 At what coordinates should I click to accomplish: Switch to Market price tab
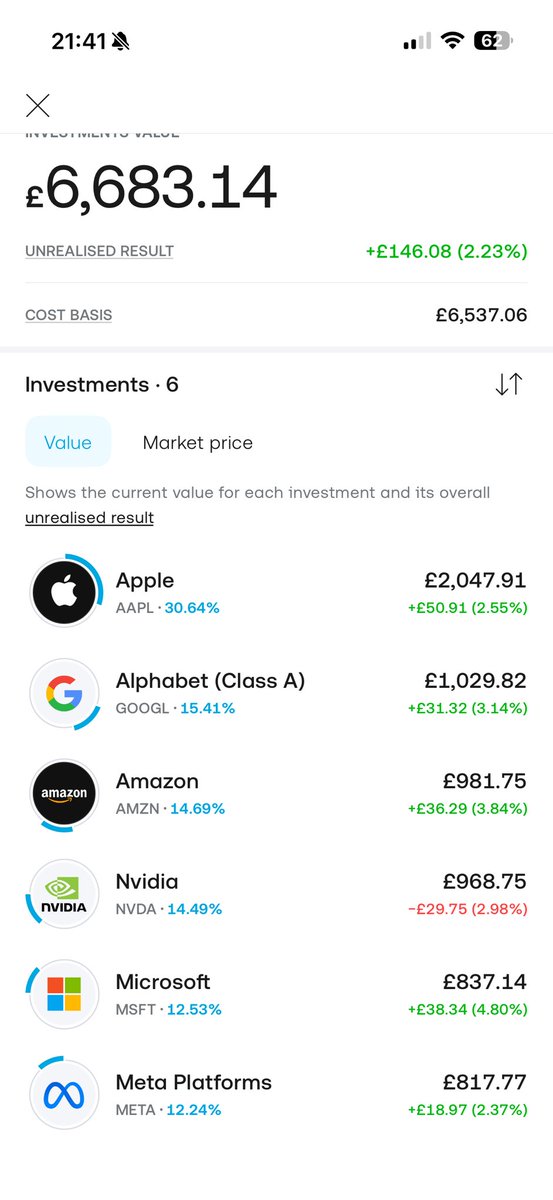pyautogui.click(x=198, y=442)
